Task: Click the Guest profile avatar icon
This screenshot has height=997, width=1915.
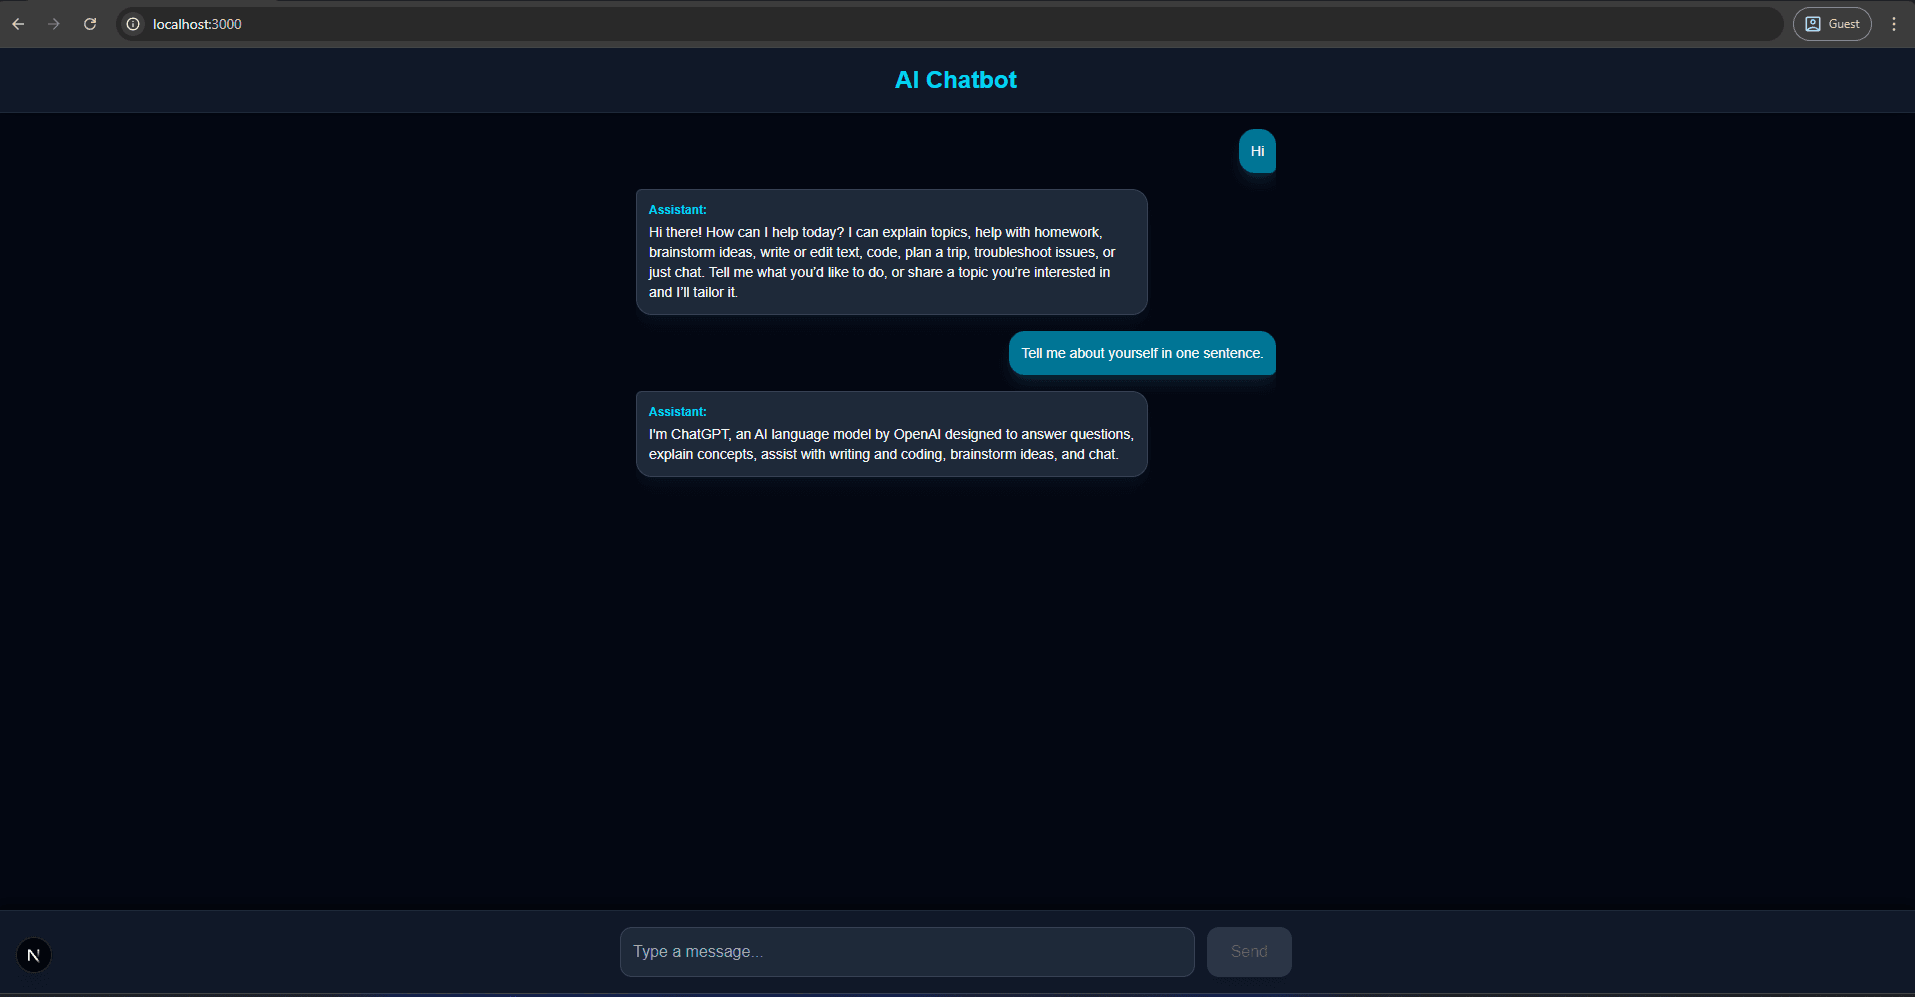Action: click(x=1813, y=24)
